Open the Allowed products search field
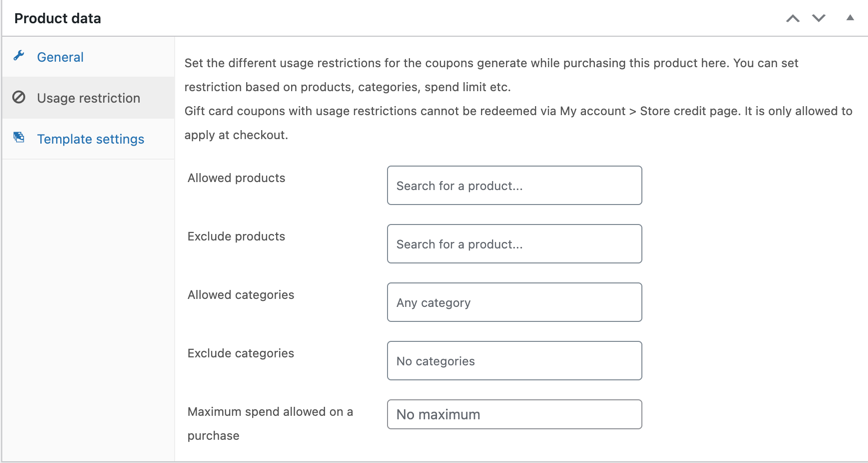This screenshot has height=463, width=868. point(514,185)
